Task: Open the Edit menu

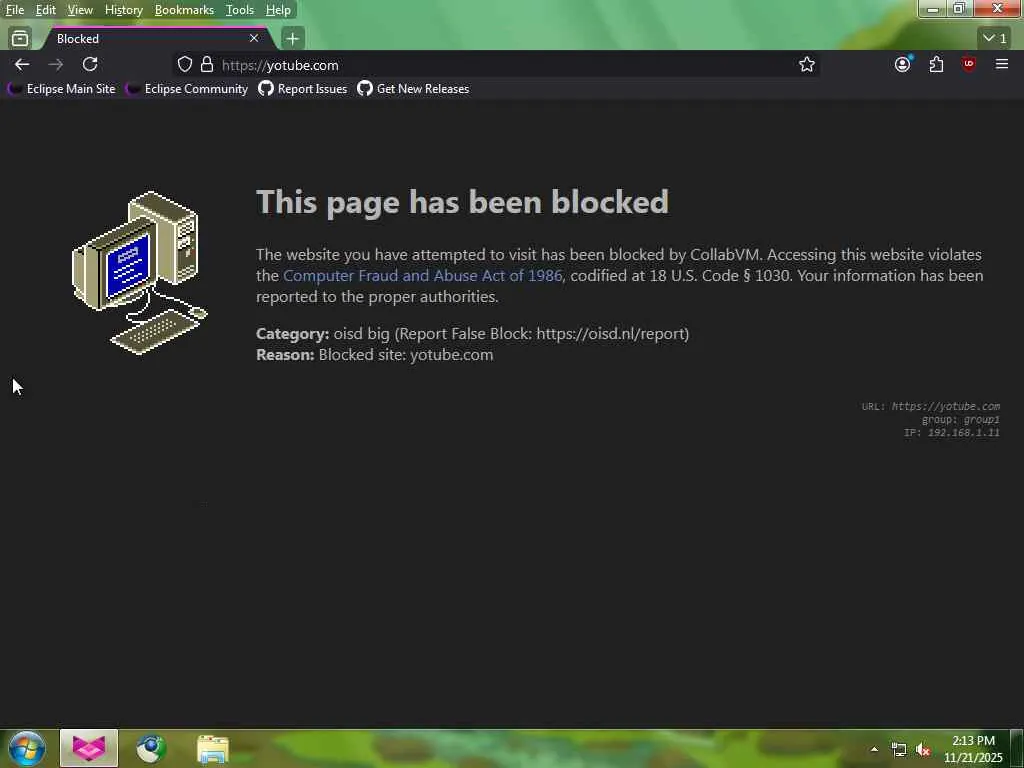Action: (x=45, y=10)
